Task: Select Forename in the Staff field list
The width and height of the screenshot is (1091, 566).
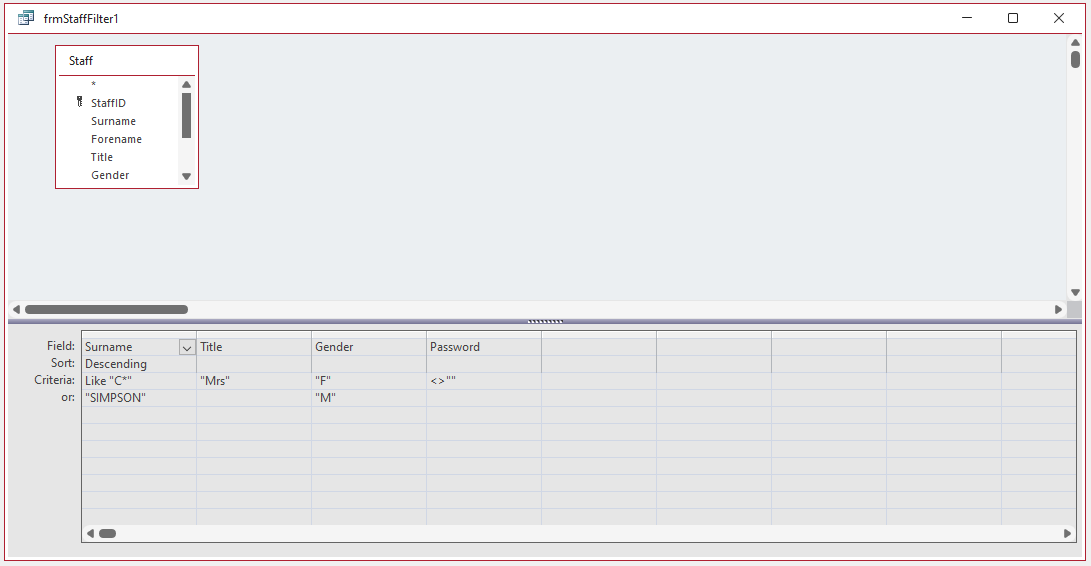Action: tap(116, 139)
